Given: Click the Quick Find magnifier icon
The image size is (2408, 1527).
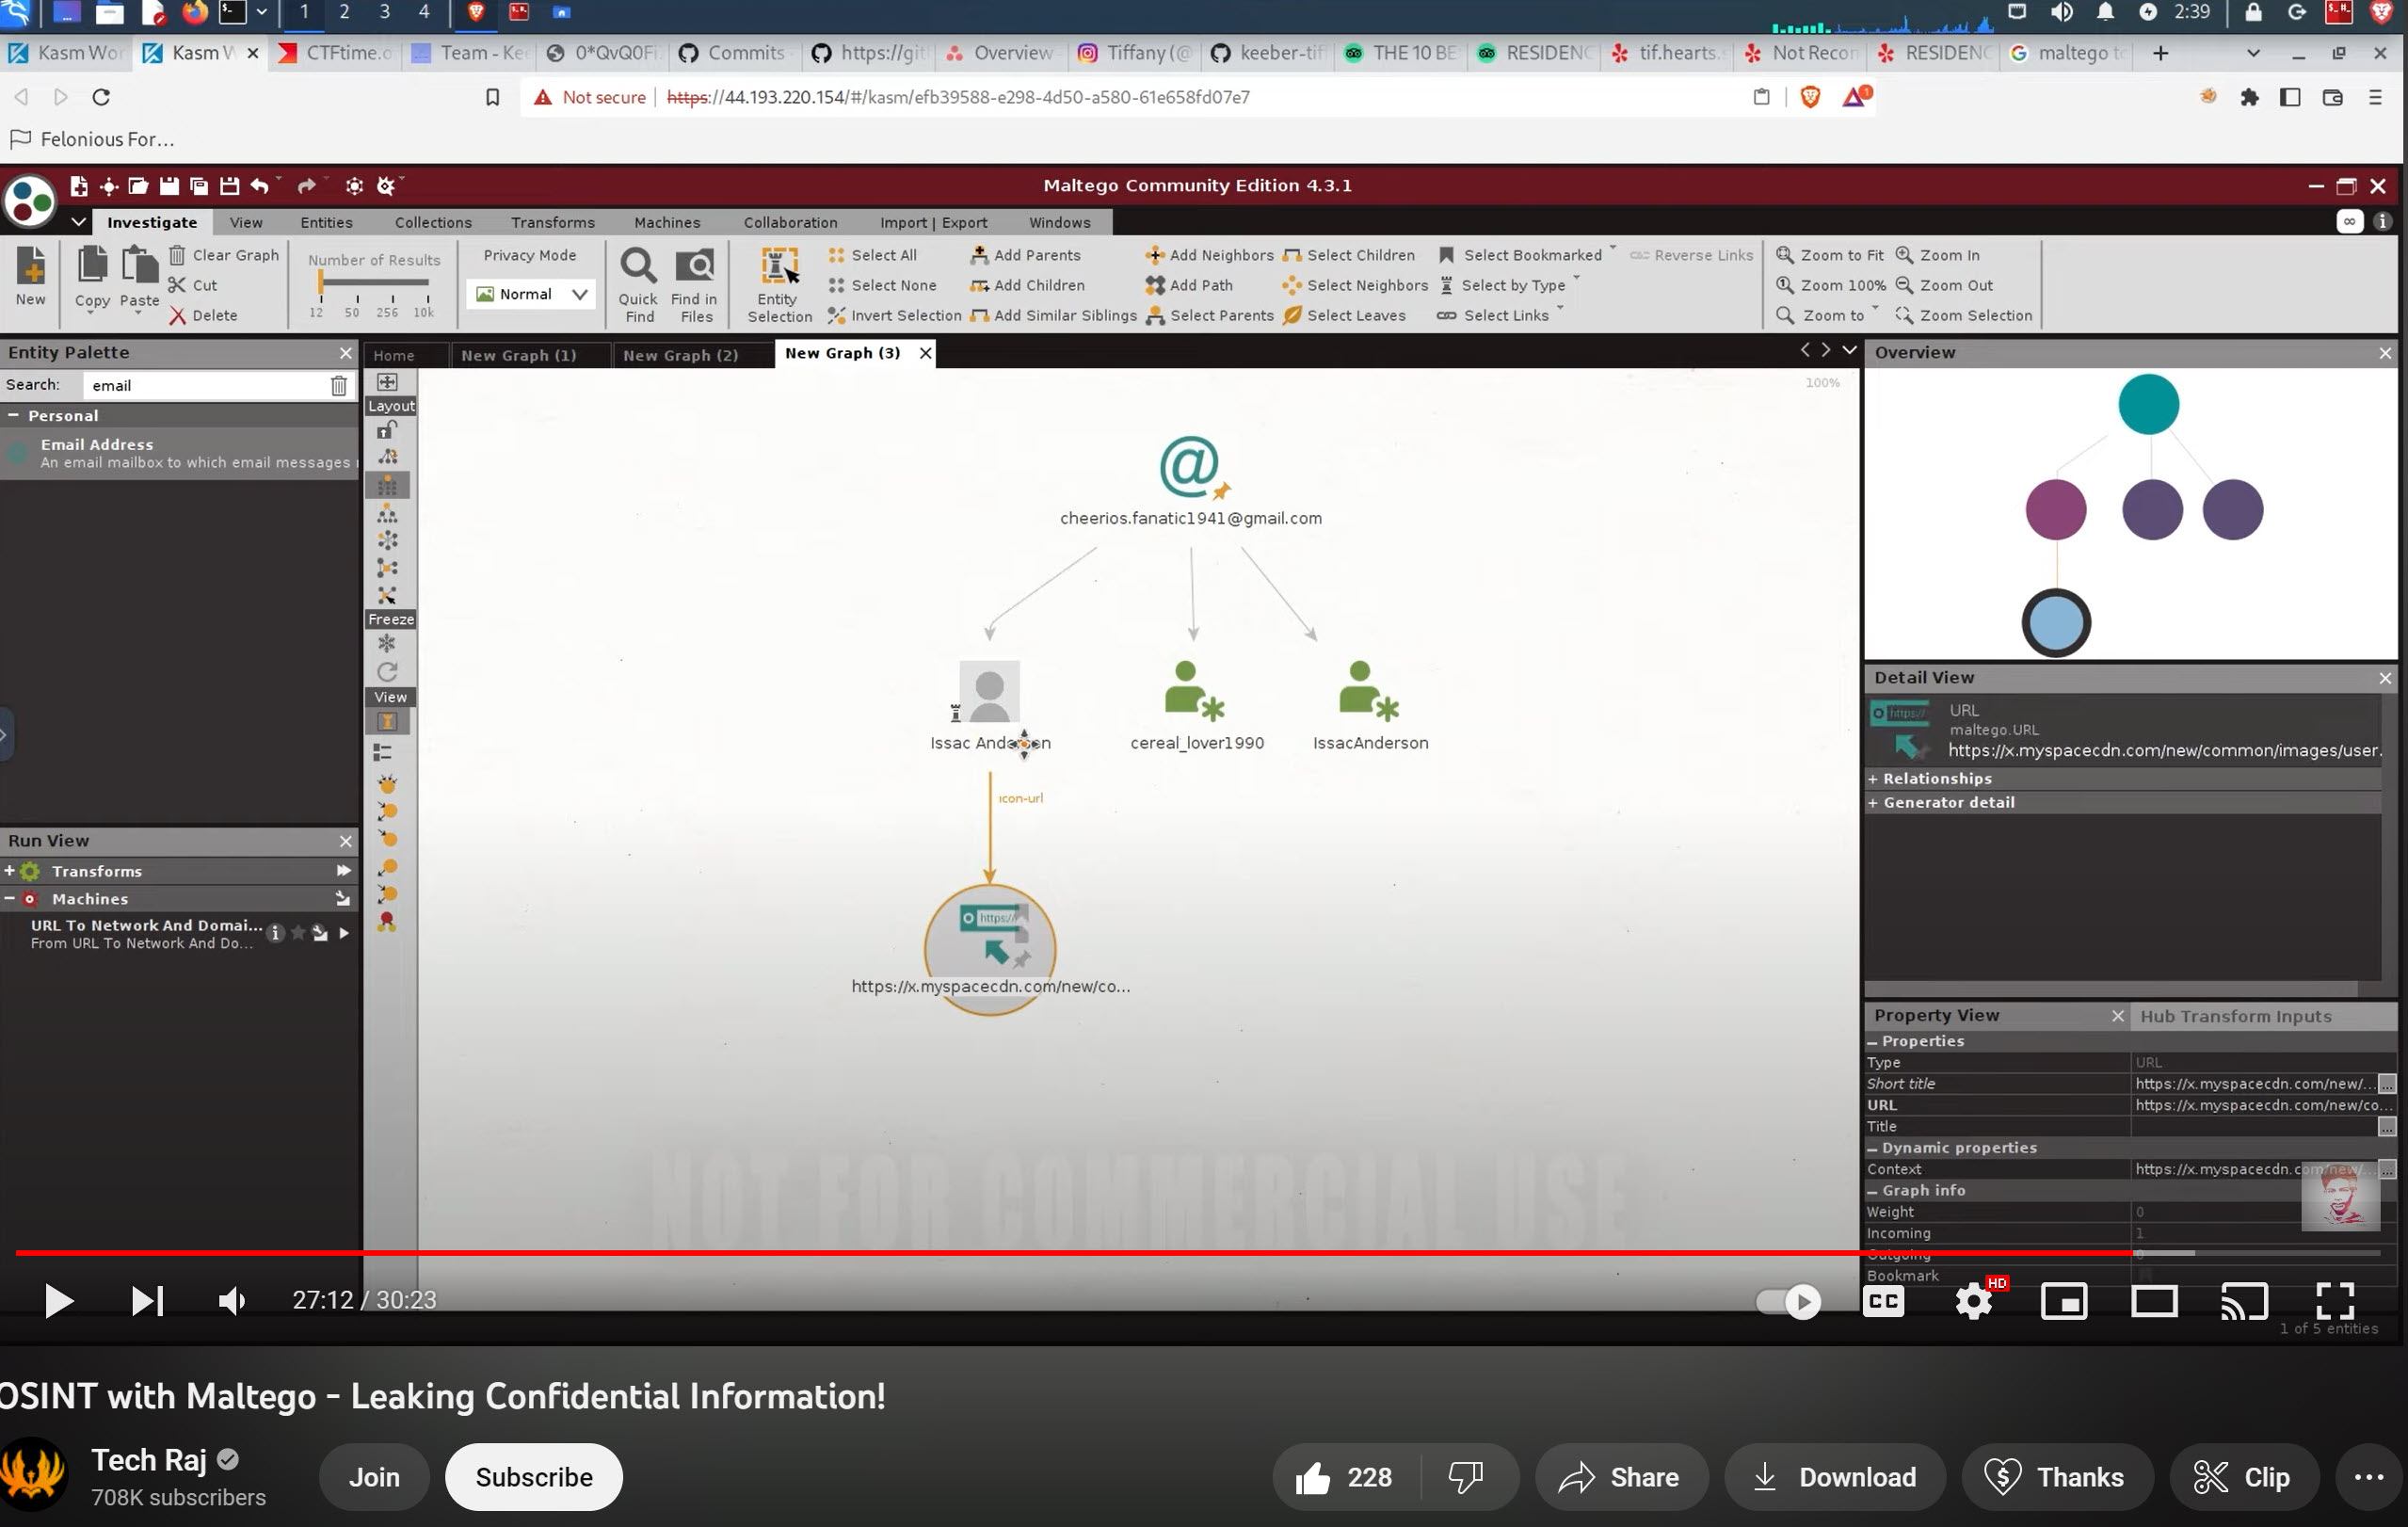Looking at the screenshot, I should (x=638, y=266).
